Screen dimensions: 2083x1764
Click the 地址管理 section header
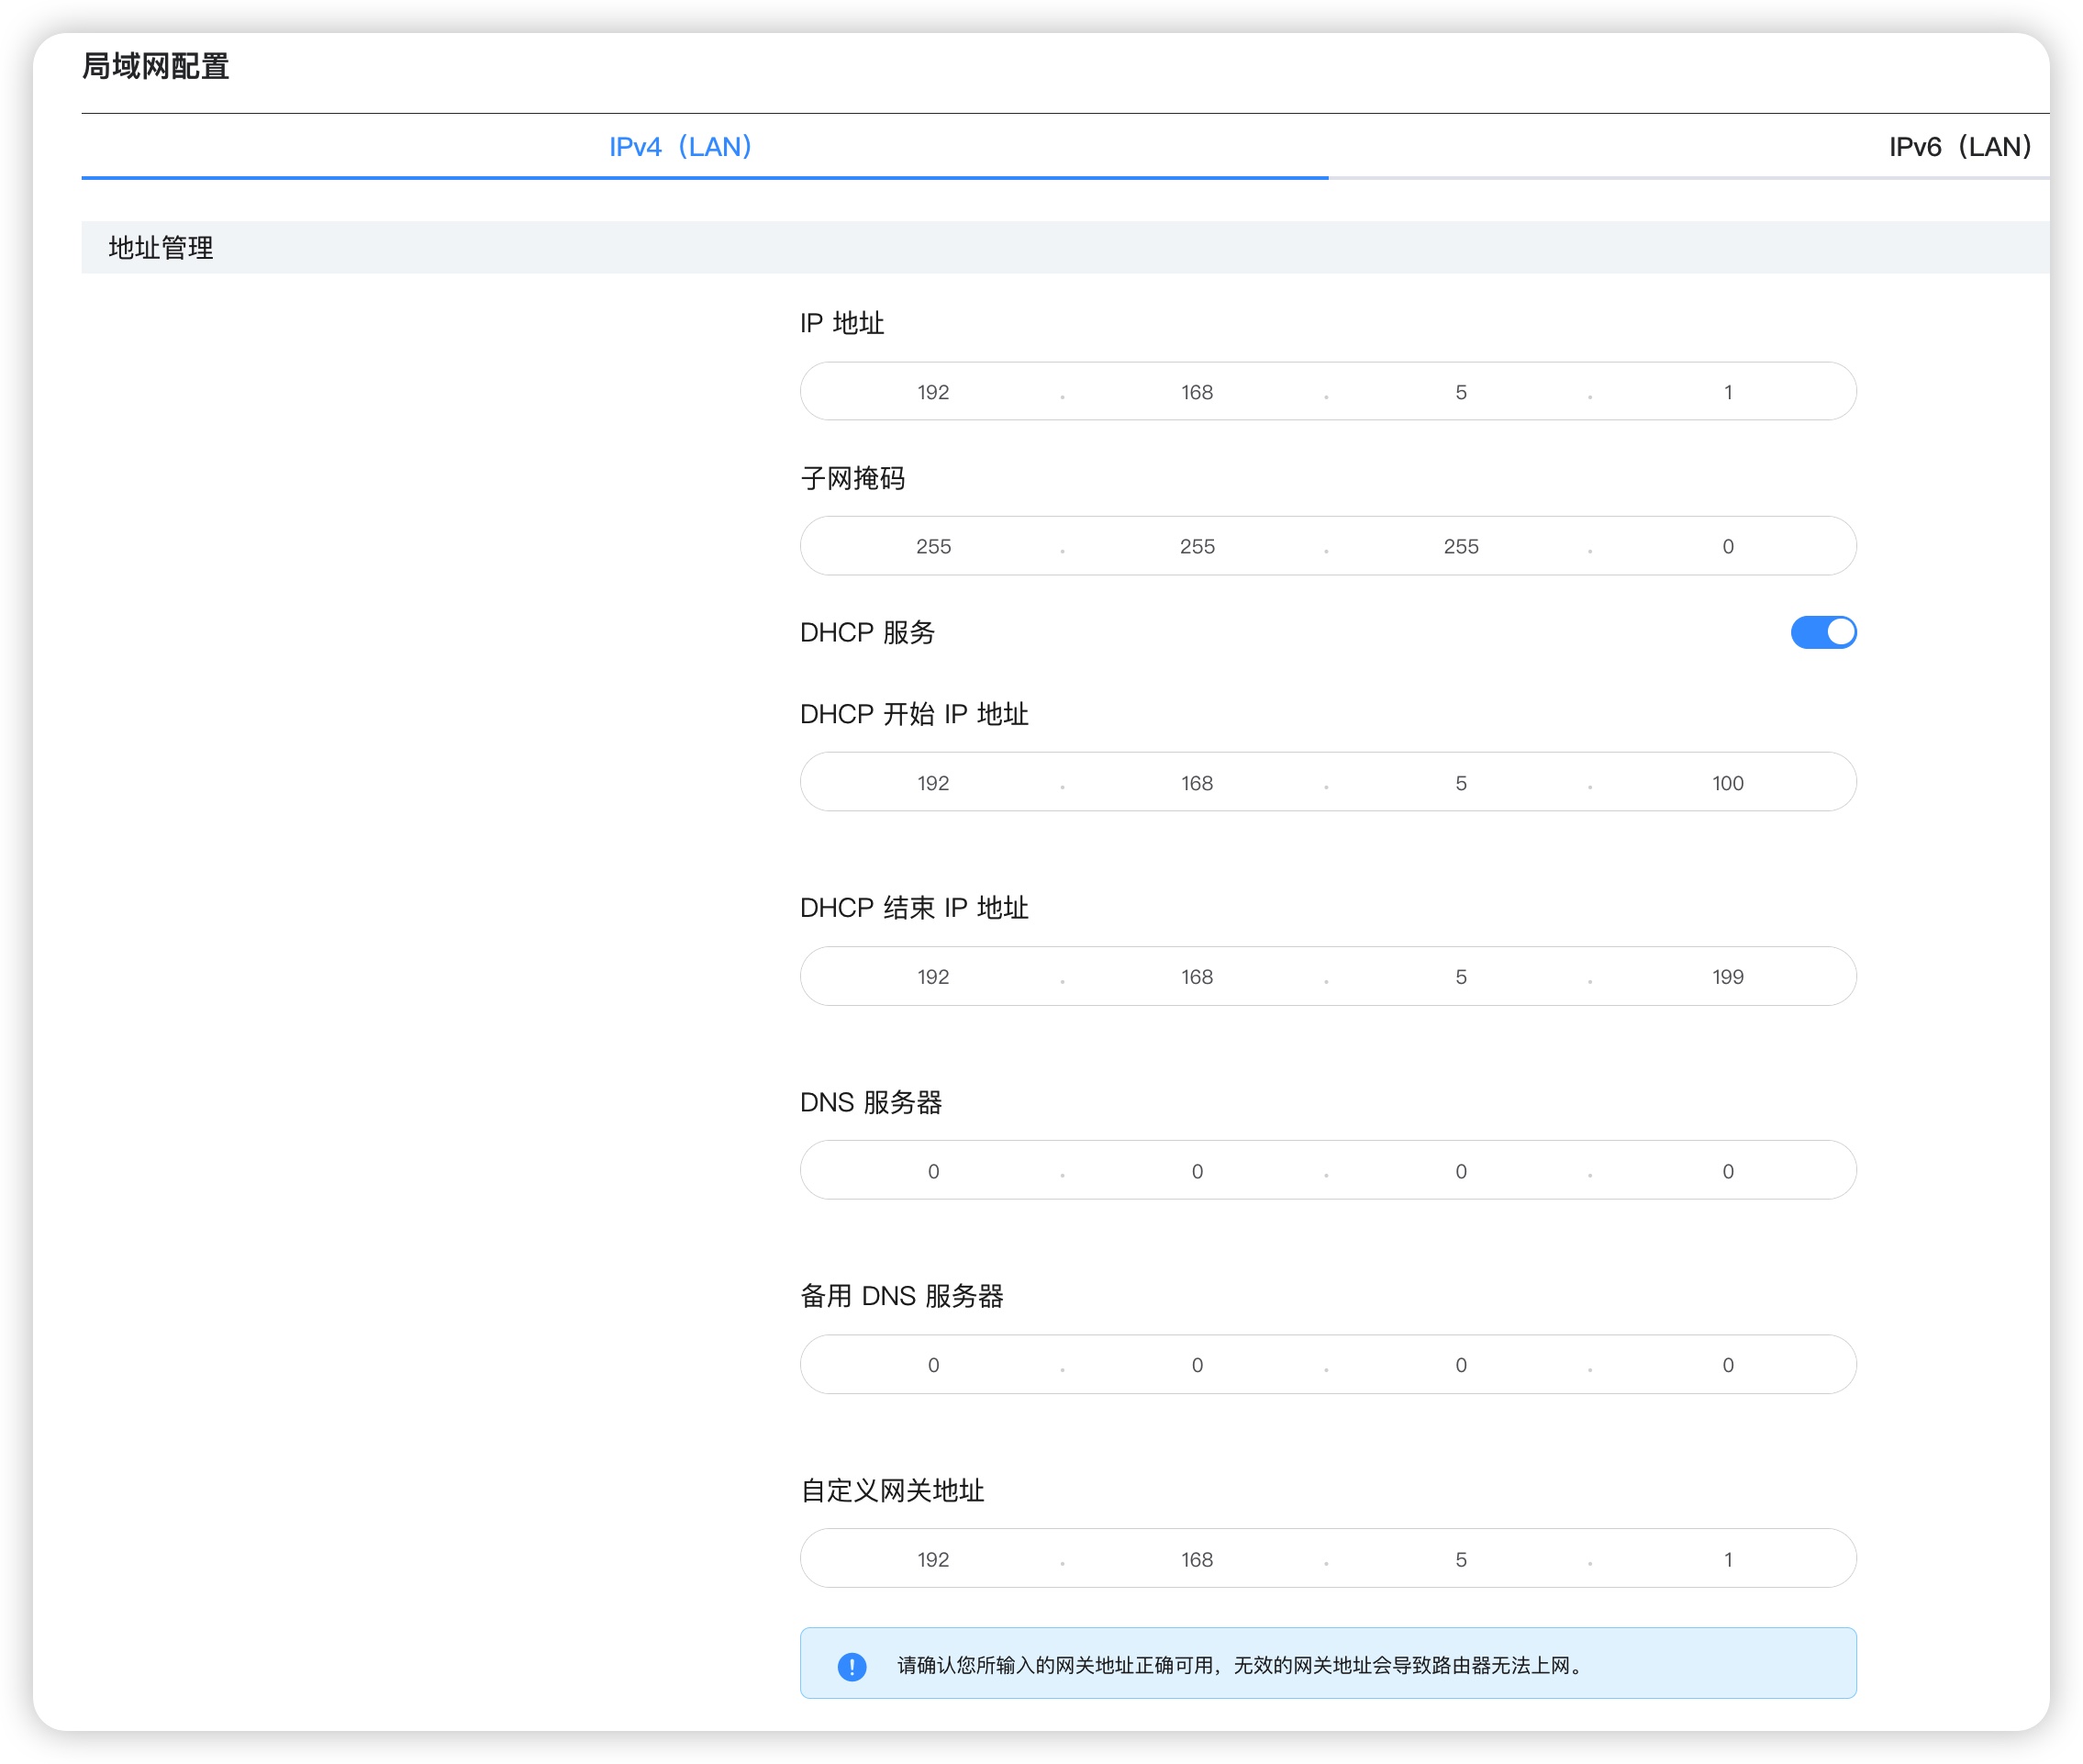(161, 248)
